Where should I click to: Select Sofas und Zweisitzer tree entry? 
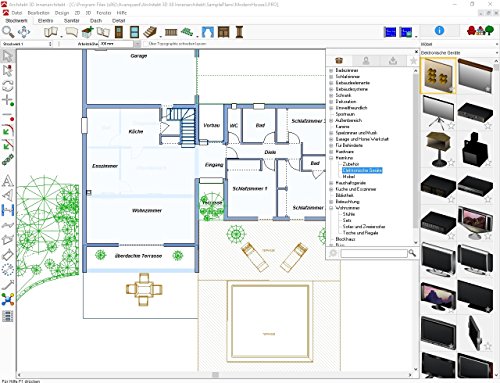click(364, 227)
